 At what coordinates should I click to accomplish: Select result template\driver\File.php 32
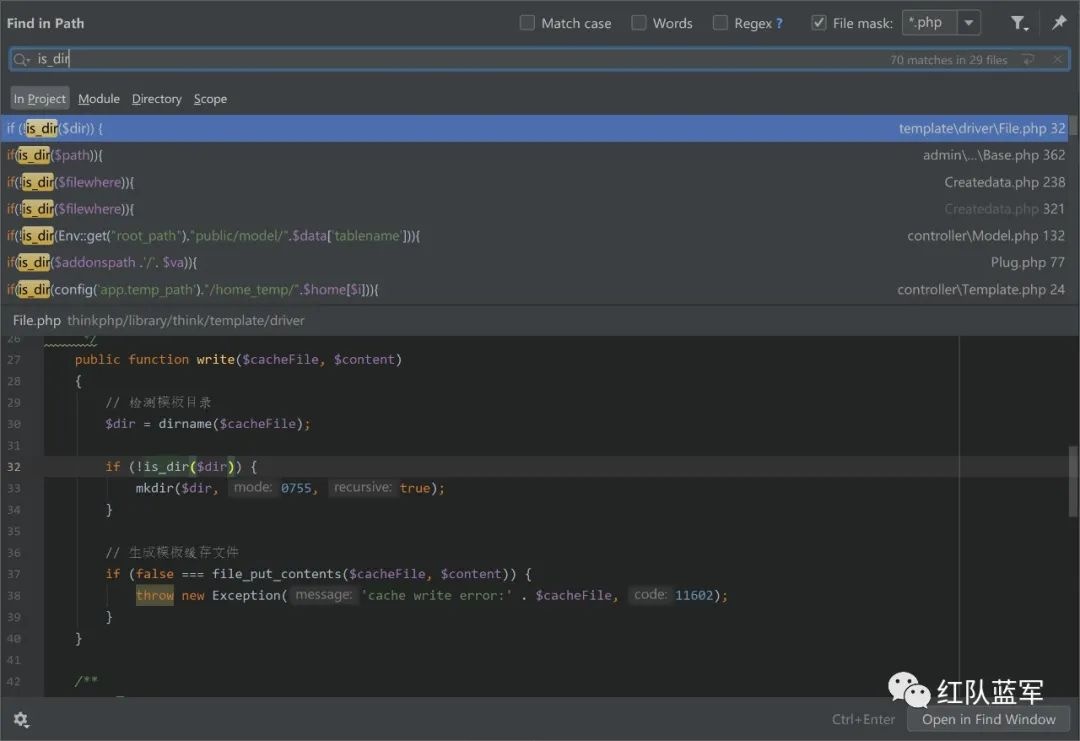(x=534, y=128)
